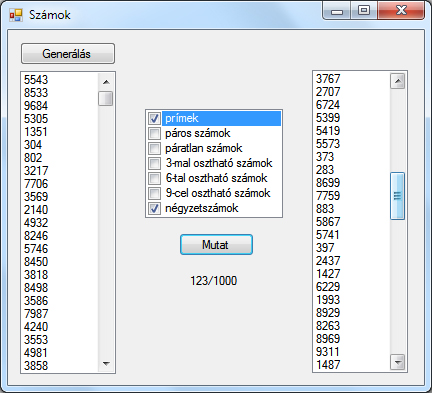The width and height of the screenshot is (432, 393).
Task: Select 373 in the right list
Action: point(352,157)
